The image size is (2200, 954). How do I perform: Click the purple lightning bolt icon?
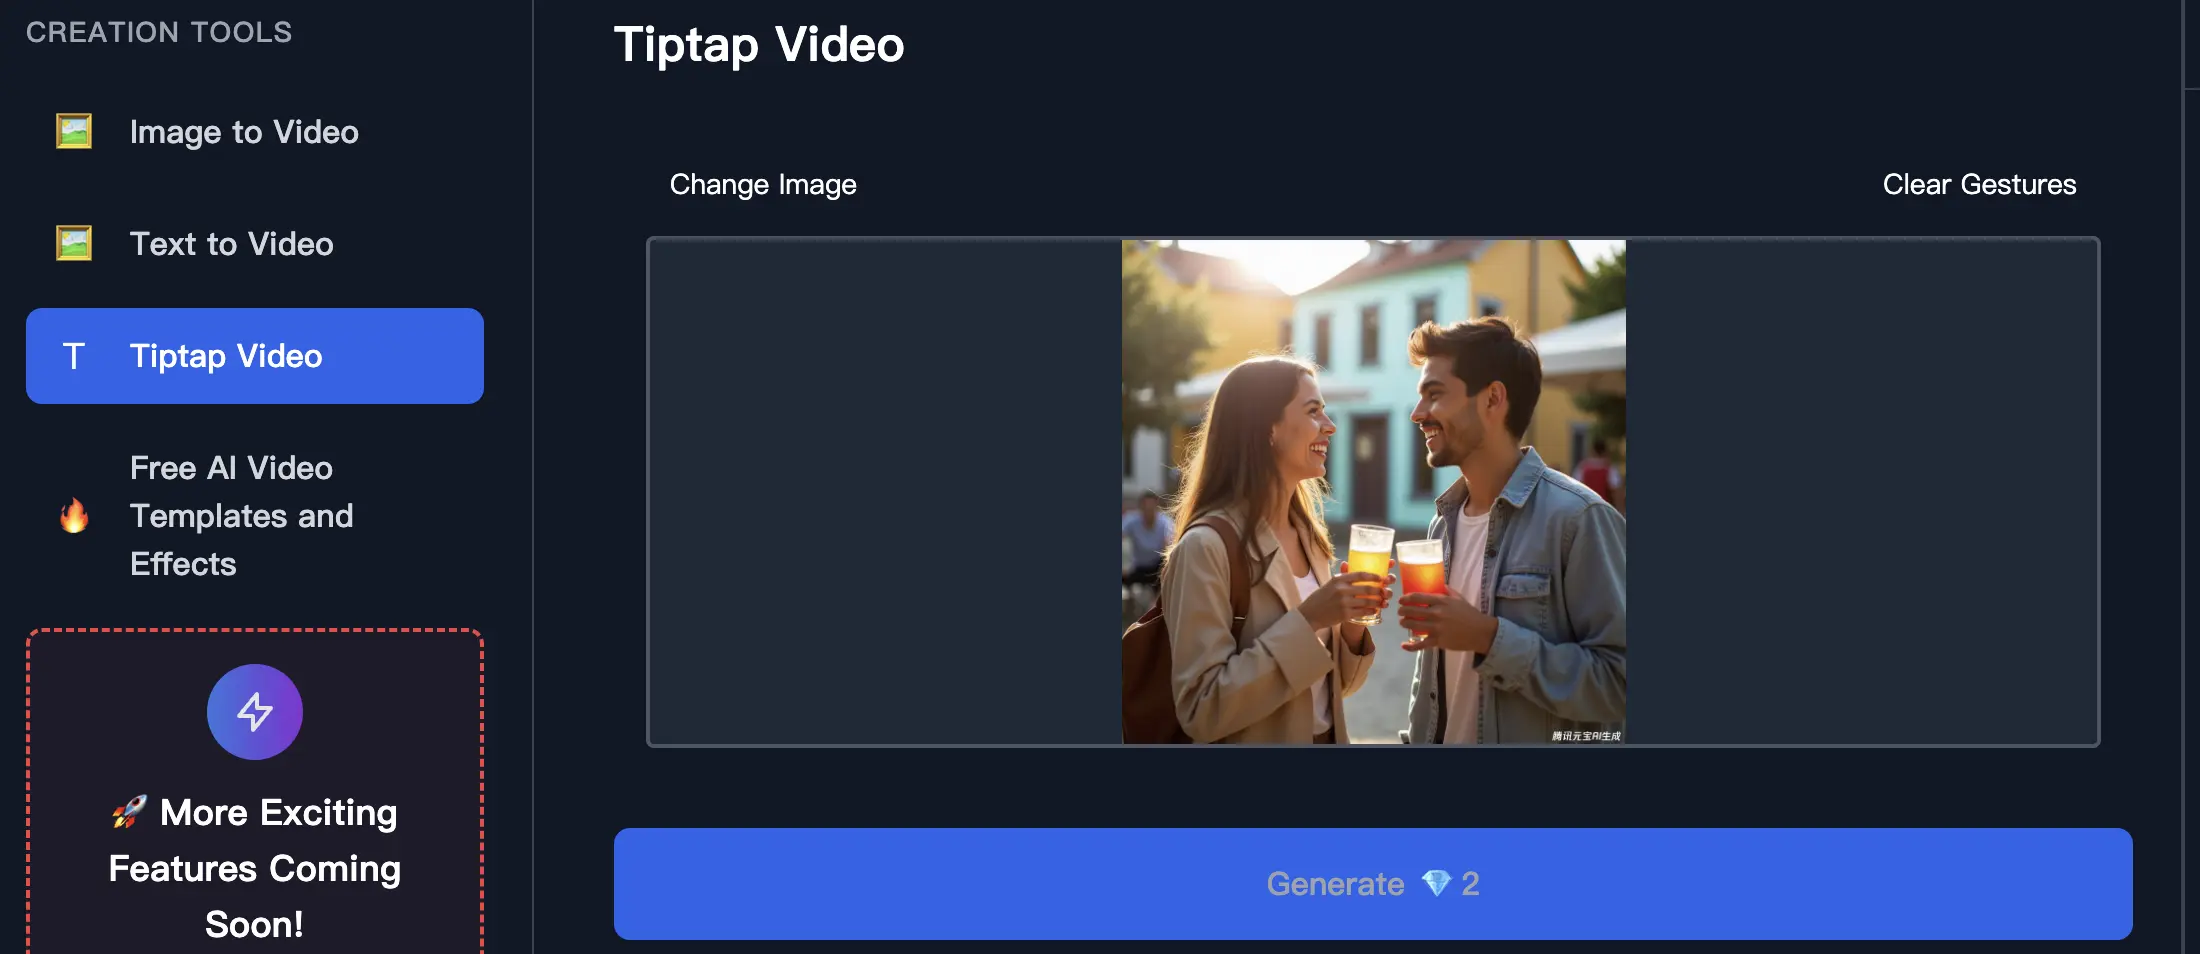(254, 711)
